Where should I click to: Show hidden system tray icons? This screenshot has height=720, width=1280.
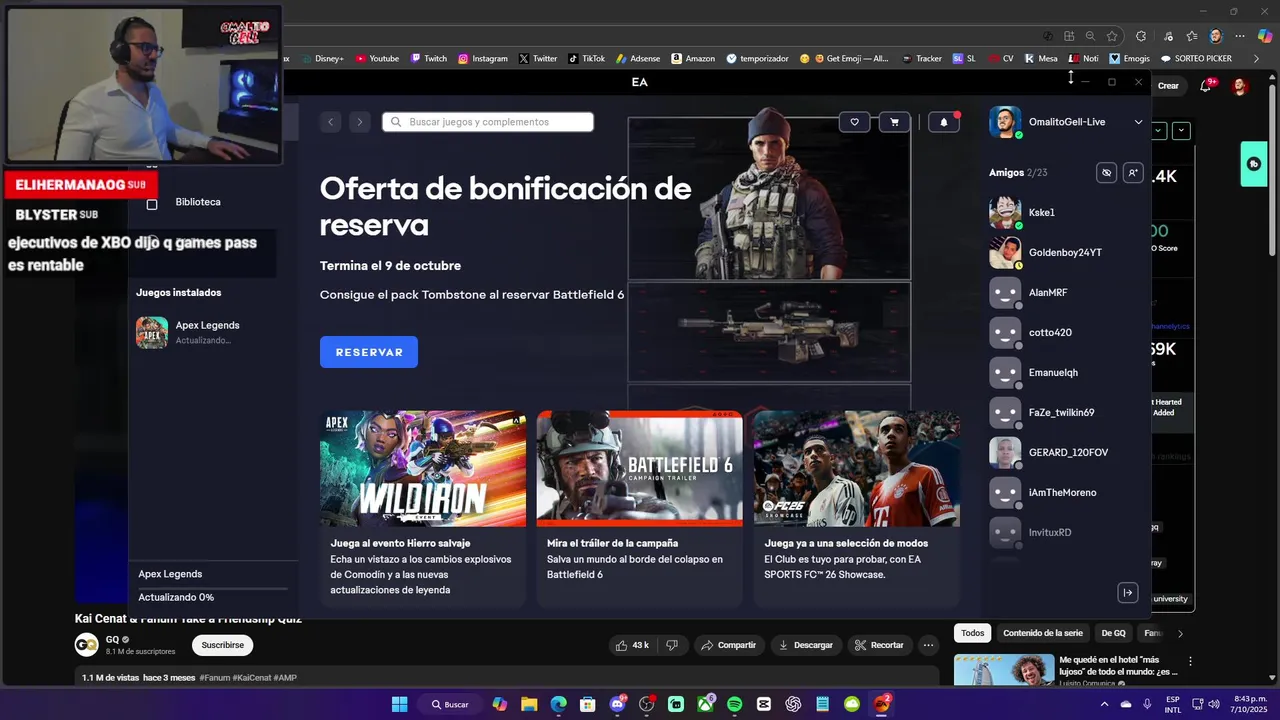pos(1104,704)
